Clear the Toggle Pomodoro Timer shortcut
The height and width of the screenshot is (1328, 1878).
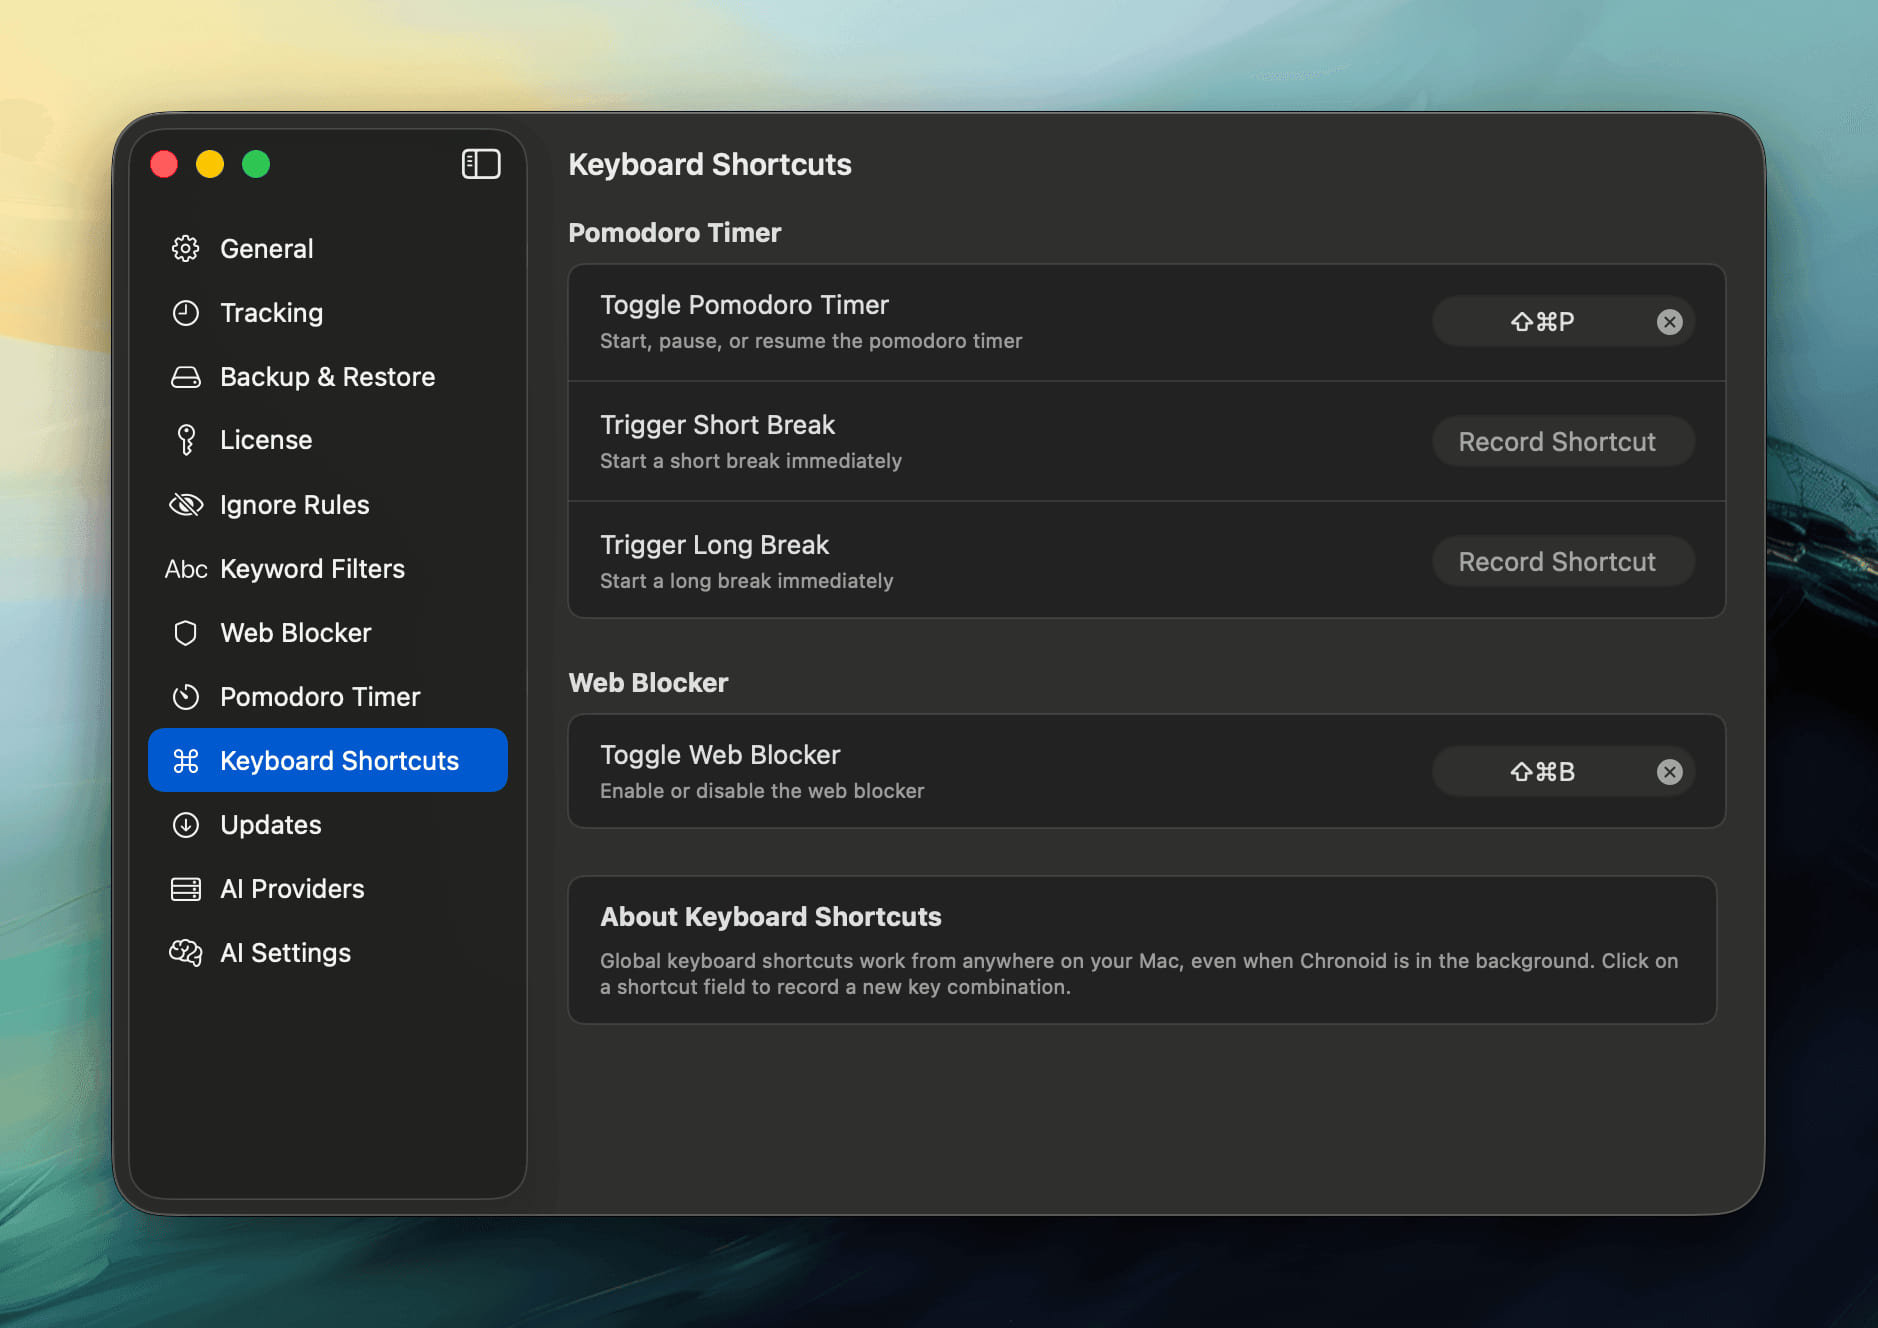point(1669,322)
